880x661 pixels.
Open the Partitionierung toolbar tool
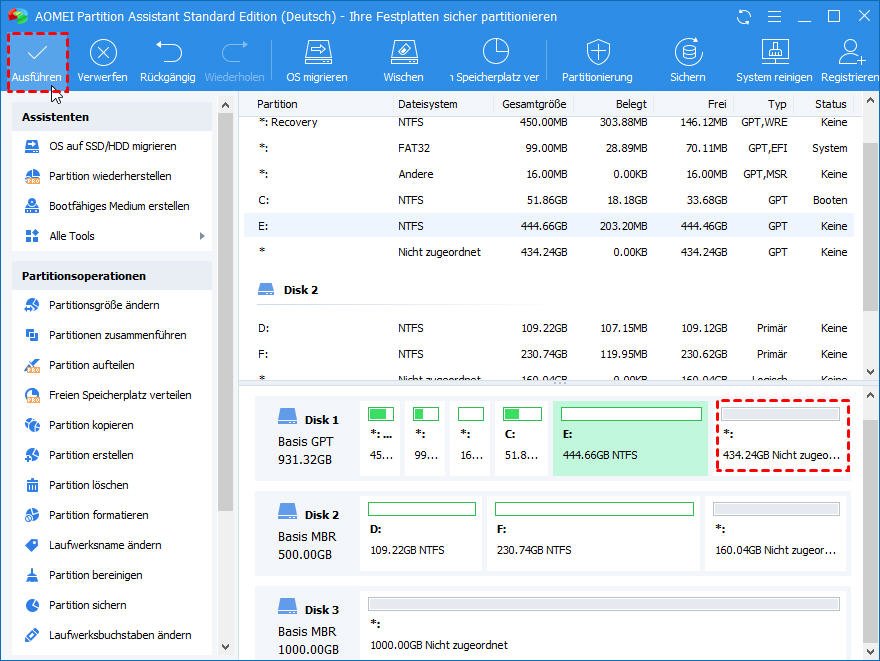pyautogui.click(x=597, y=54)
